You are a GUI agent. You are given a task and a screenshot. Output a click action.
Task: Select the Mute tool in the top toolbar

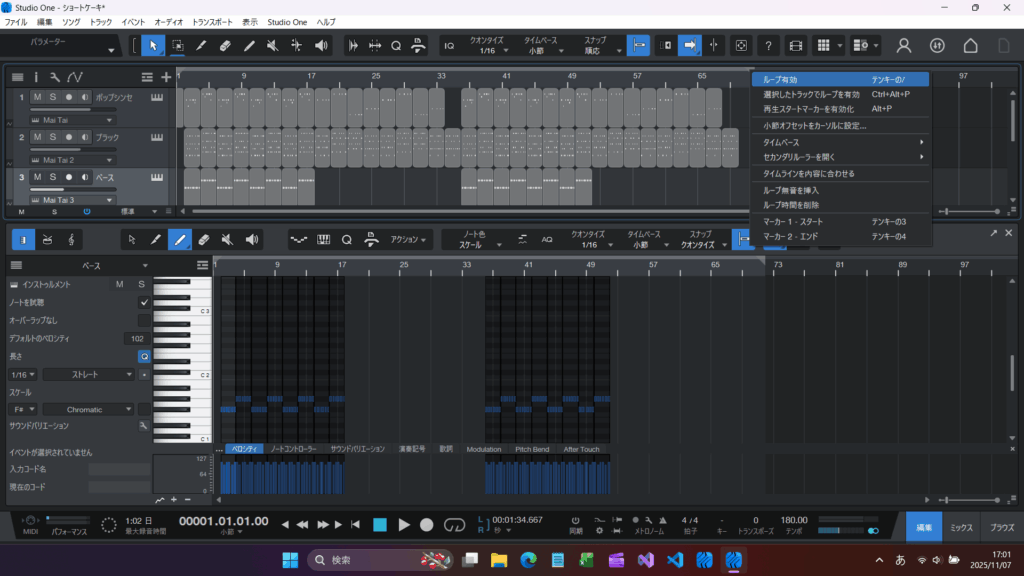[x=273, y=46]
